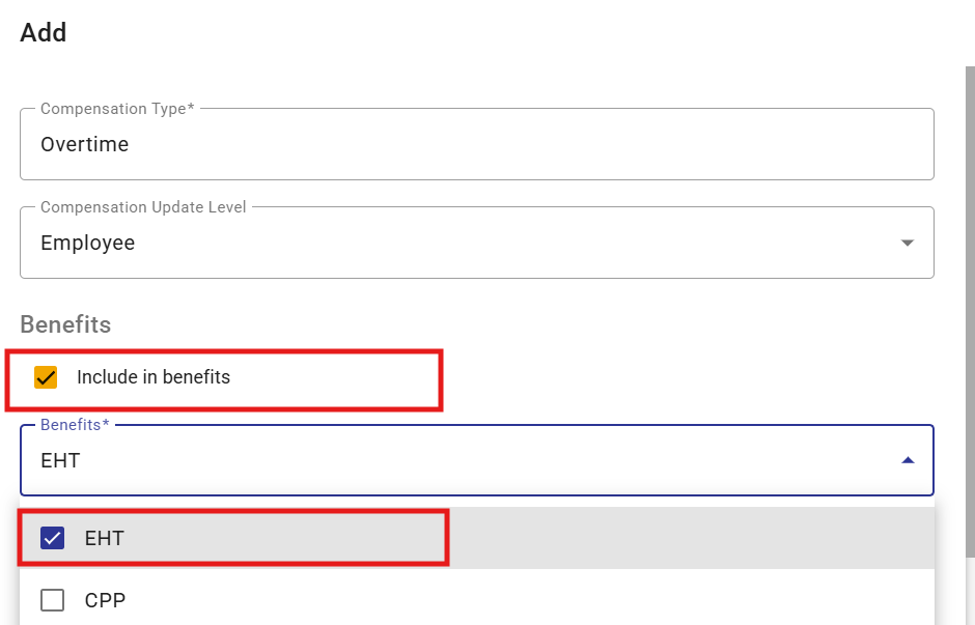The height and width of the screenshot is (625, 975).
Task: Uncheck the blue EHT checkbox
Action: [x=52, y=538]
